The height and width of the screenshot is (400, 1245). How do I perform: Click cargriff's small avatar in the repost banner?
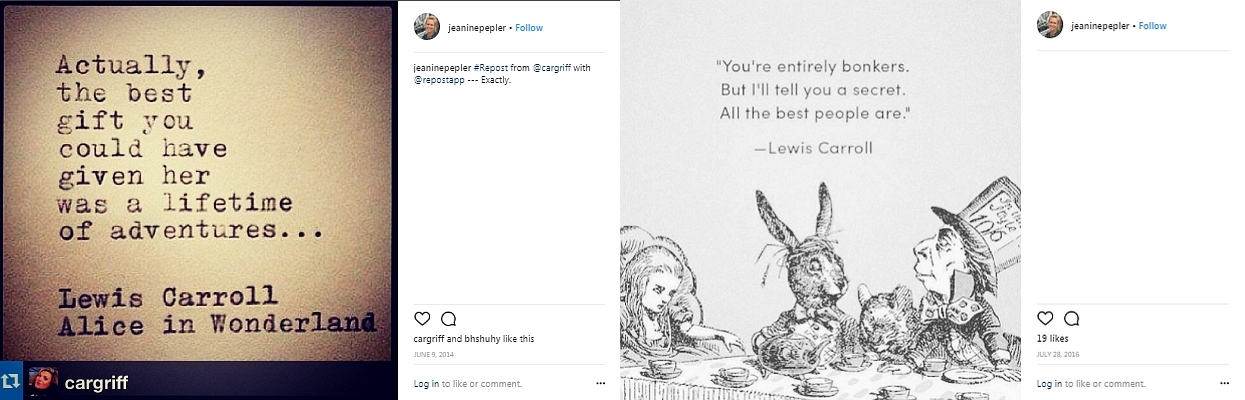[43, 382]
